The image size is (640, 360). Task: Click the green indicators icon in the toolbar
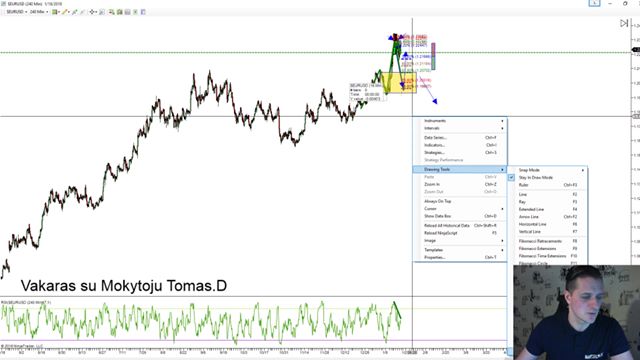pyautogui.click(x=120, y=12)
